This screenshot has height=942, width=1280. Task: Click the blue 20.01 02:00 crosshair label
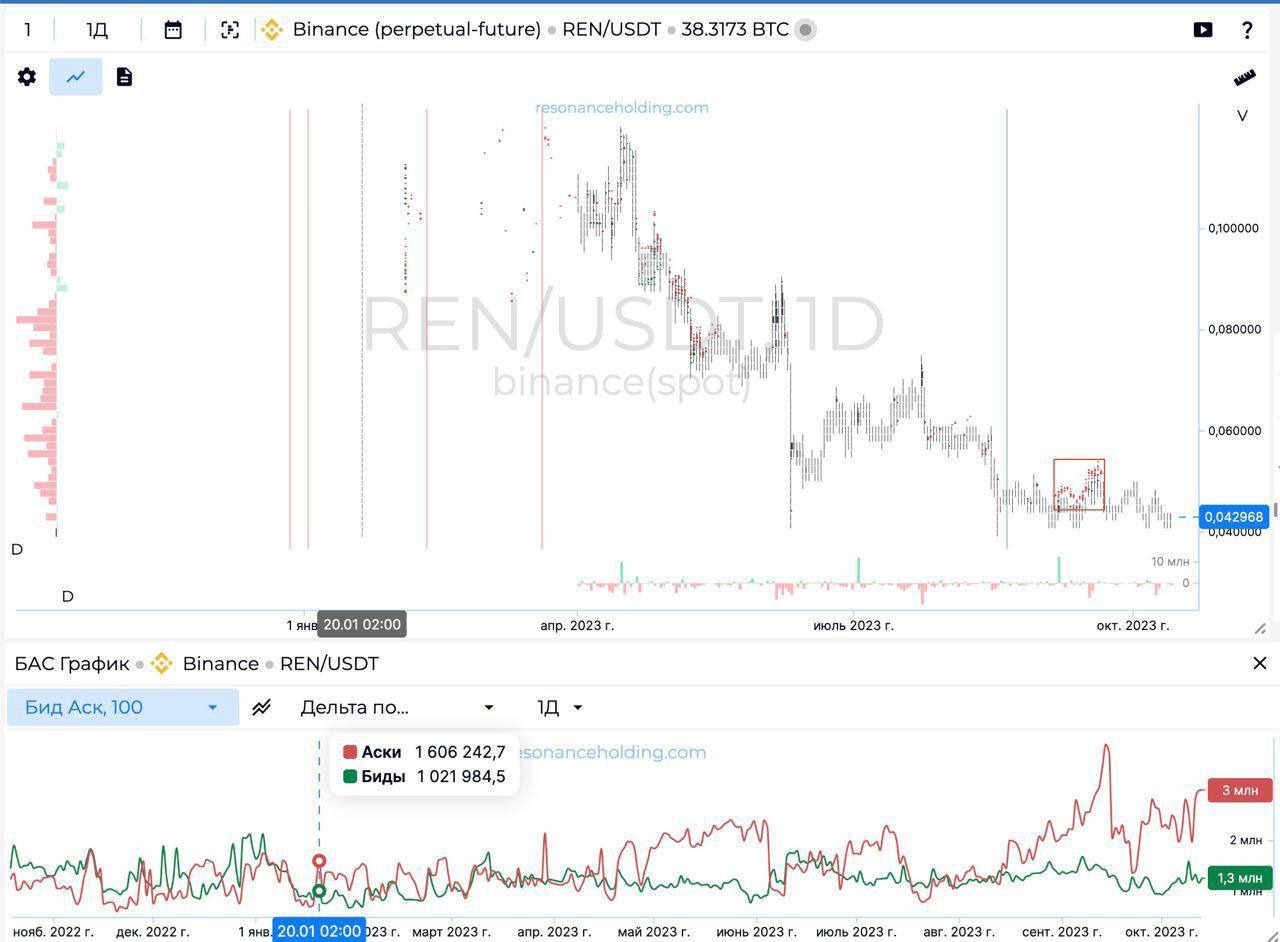point(319,931)
